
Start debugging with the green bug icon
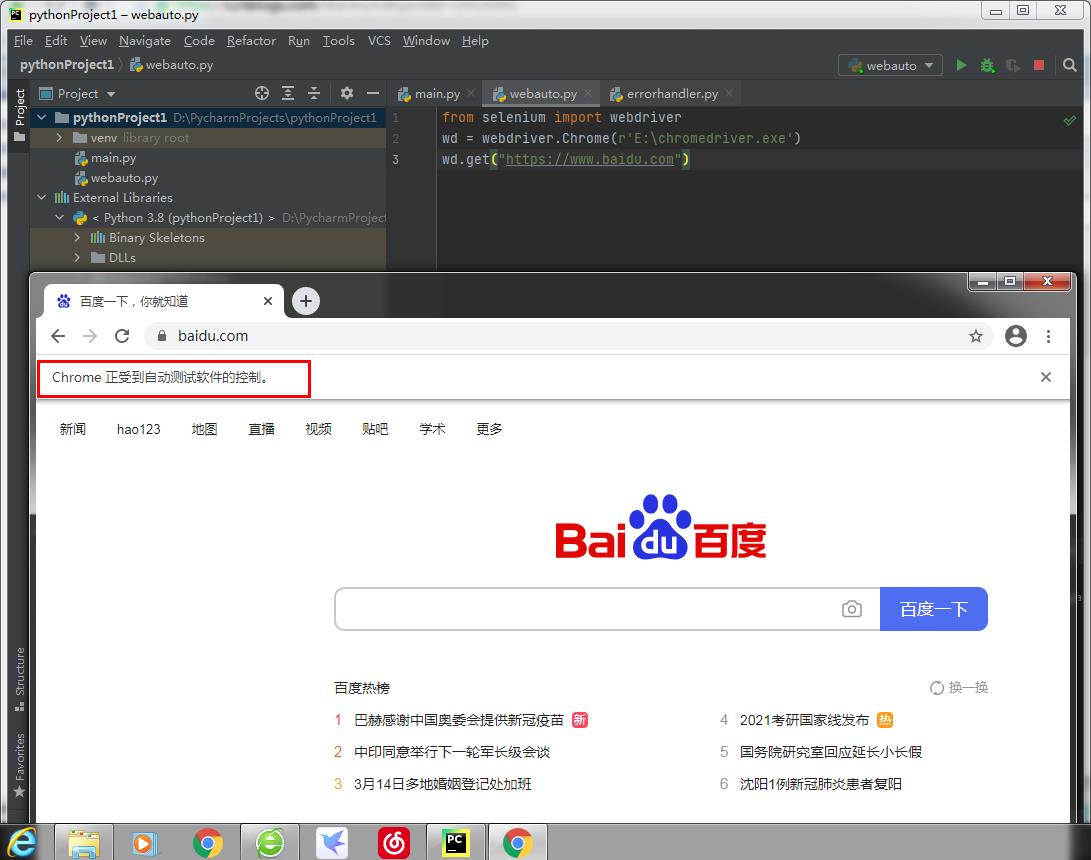coord(987,65)
